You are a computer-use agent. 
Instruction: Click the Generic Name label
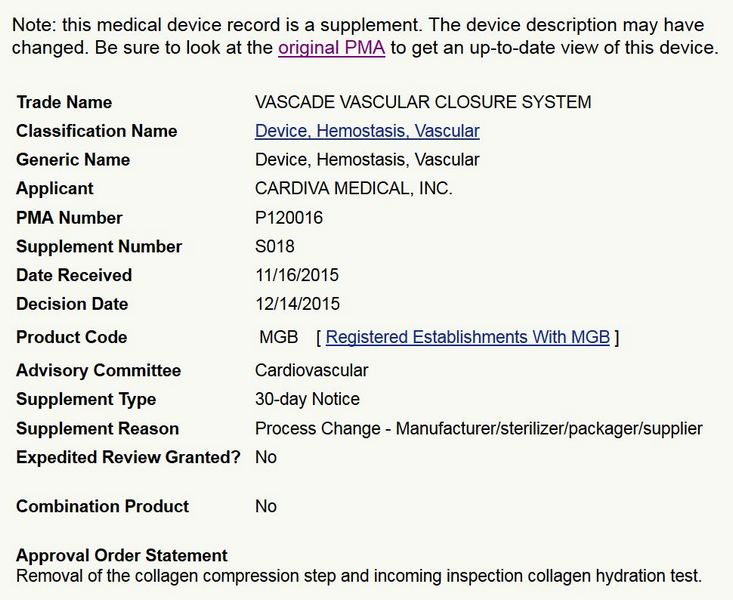73,160
